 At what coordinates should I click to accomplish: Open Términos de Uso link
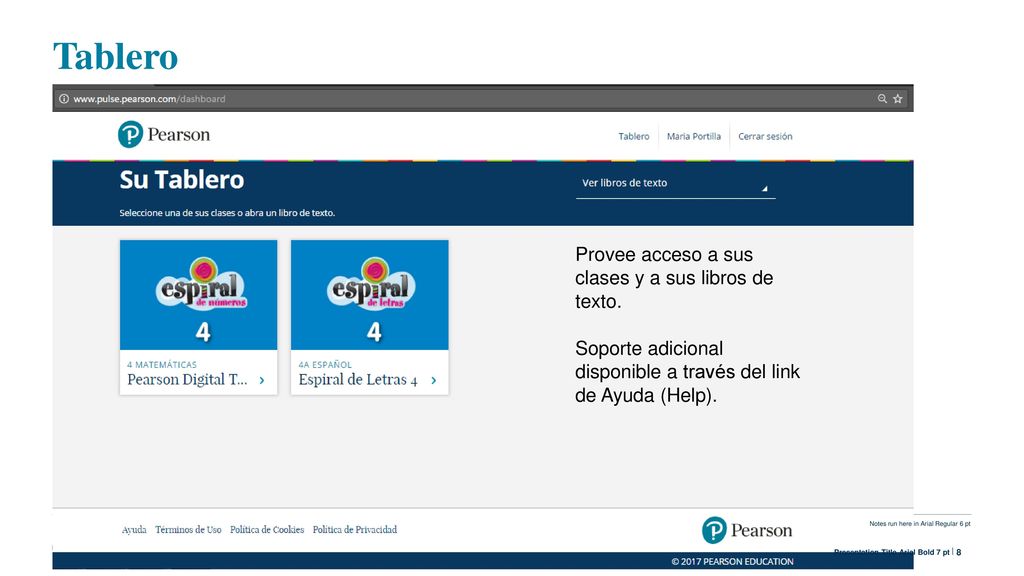click(x=188, y=530)
